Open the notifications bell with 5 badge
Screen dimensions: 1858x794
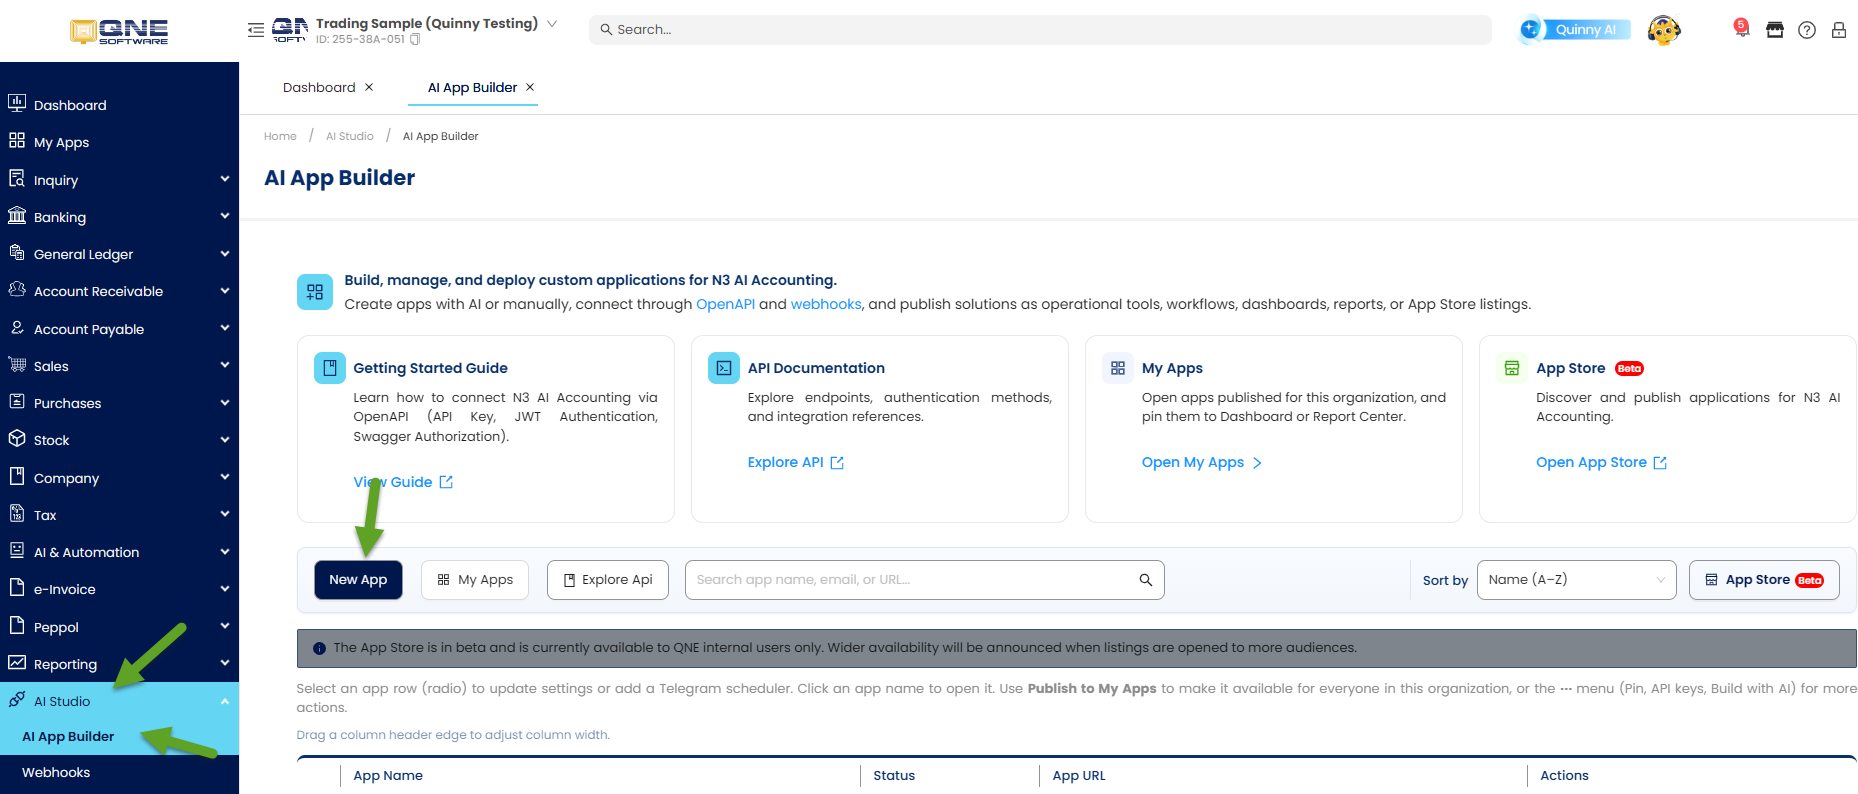point(1741,29)
